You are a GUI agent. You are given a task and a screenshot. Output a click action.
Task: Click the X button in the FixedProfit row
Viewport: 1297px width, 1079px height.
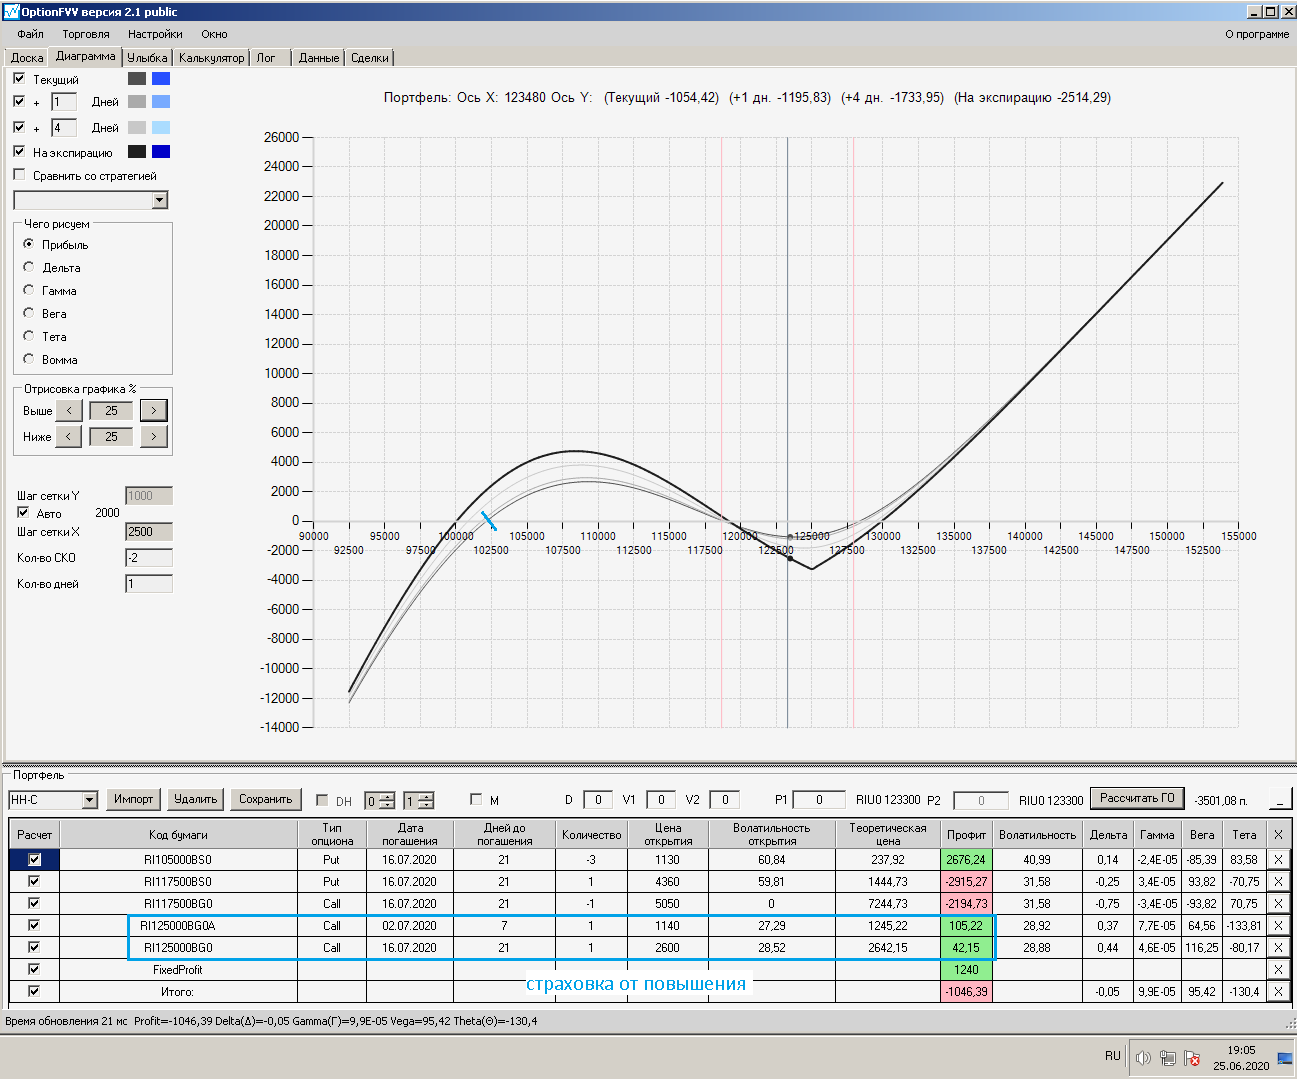coord(1277,970)
